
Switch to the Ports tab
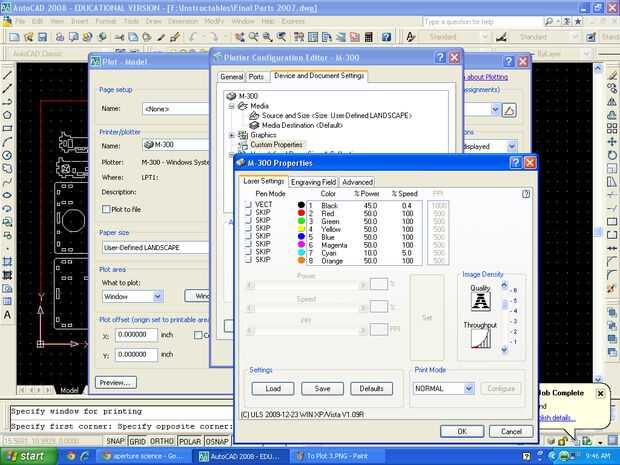256,77
